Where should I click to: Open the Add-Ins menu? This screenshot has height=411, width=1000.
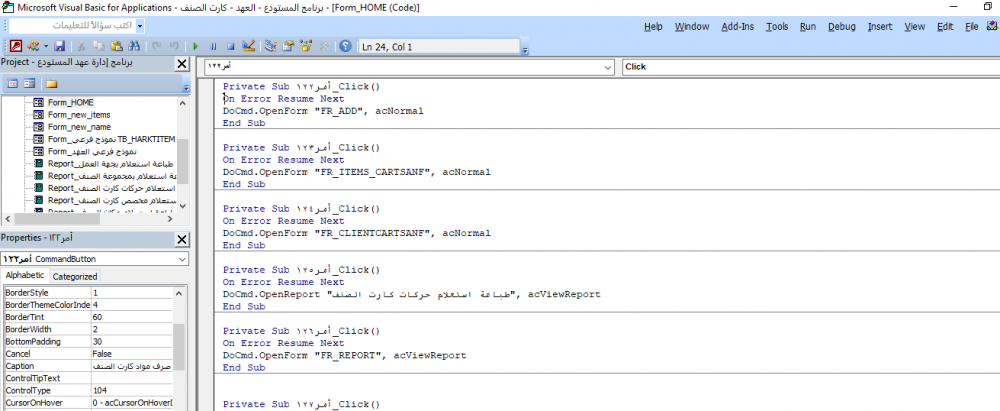click(x=738, y=26)
